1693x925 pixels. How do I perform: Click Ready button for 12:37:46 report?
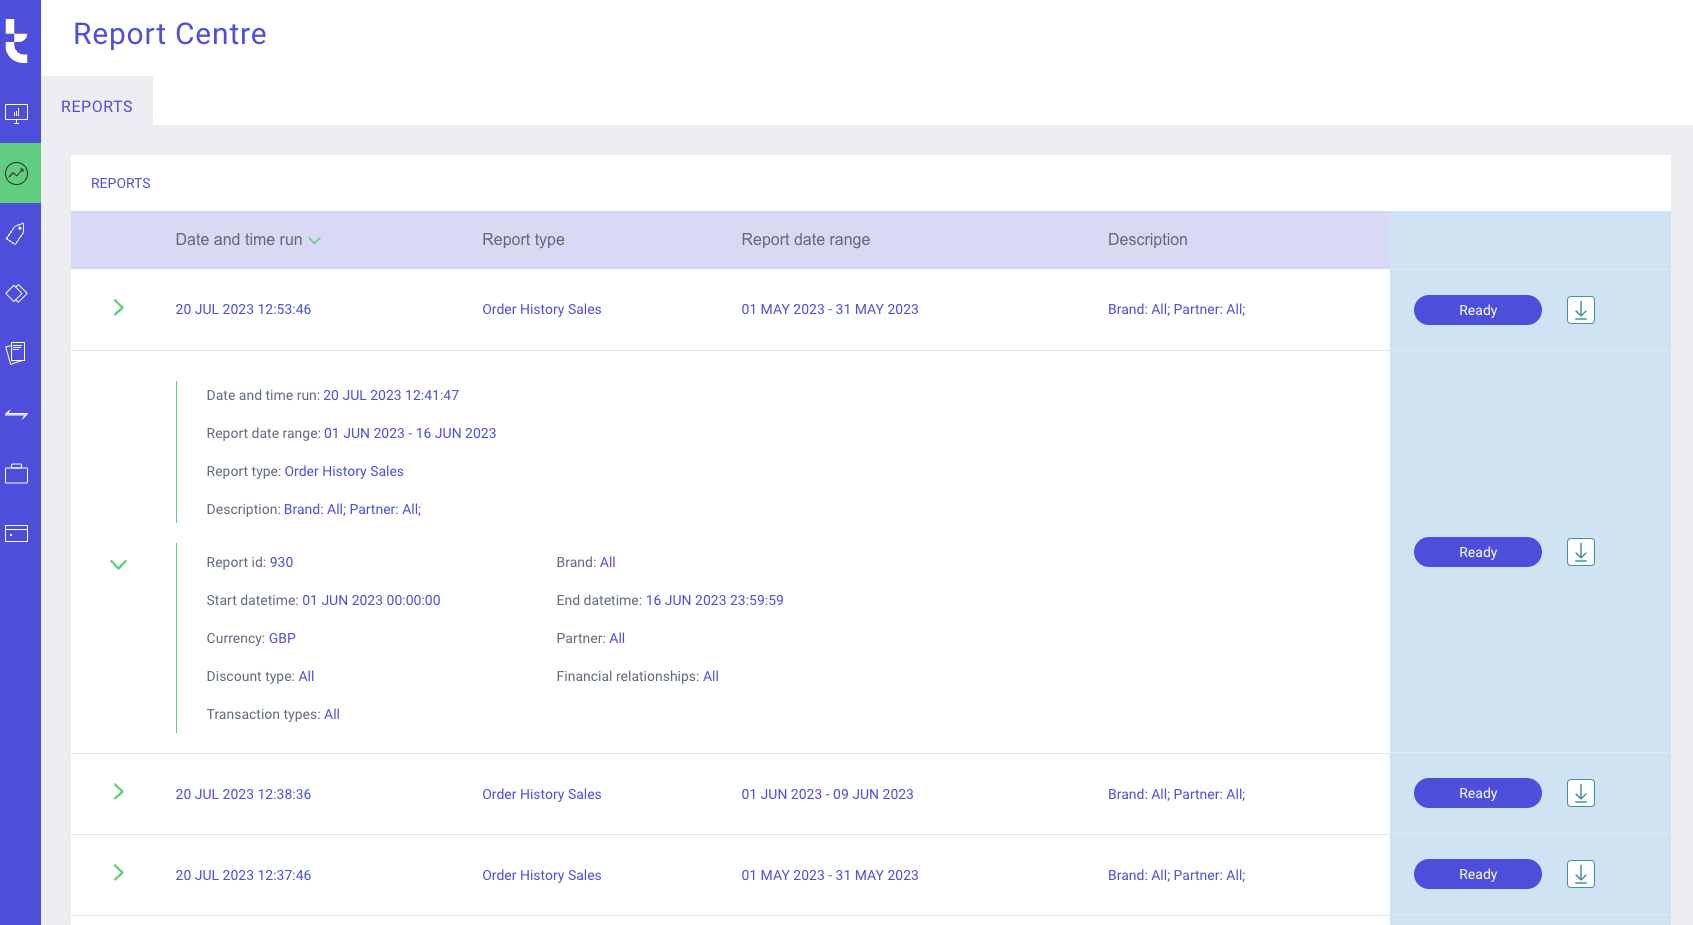pos(1477,874)
